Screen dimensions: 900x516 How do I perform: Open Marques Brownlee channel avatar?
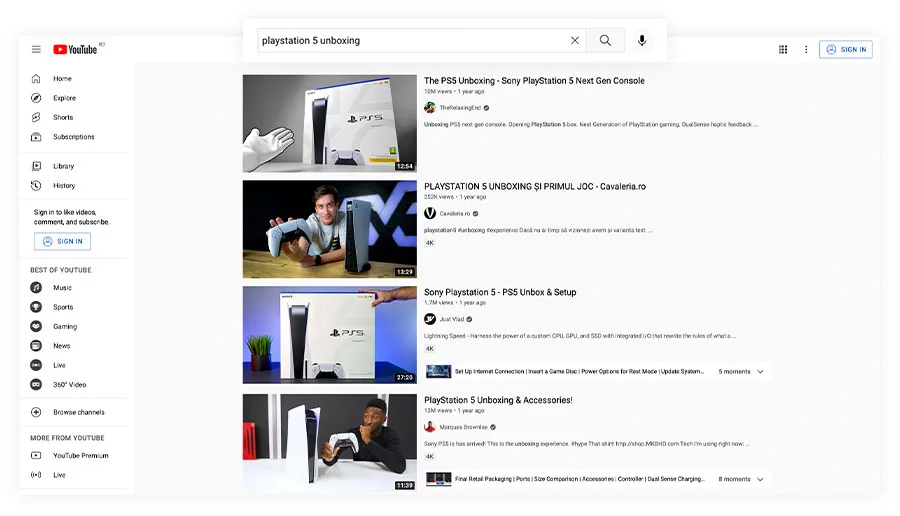(430, 426)
